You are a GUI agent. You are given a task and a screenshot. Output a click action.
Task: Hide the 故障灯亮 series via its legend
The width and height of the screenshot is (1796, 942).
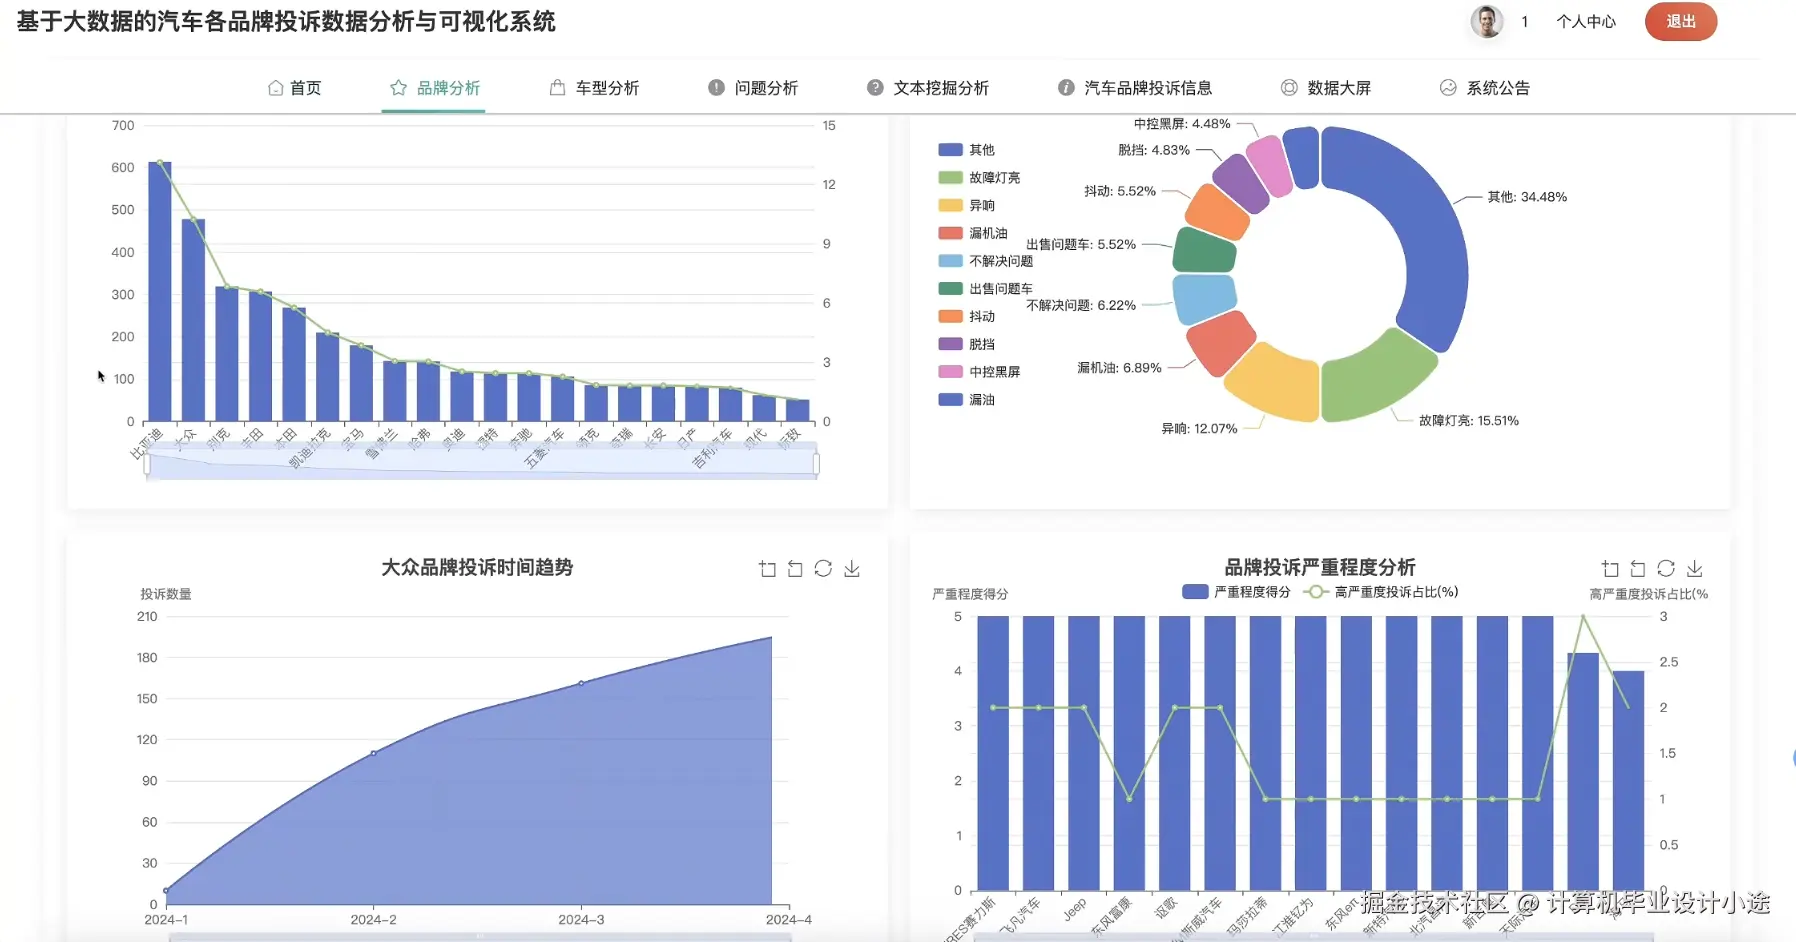[977, 176]
